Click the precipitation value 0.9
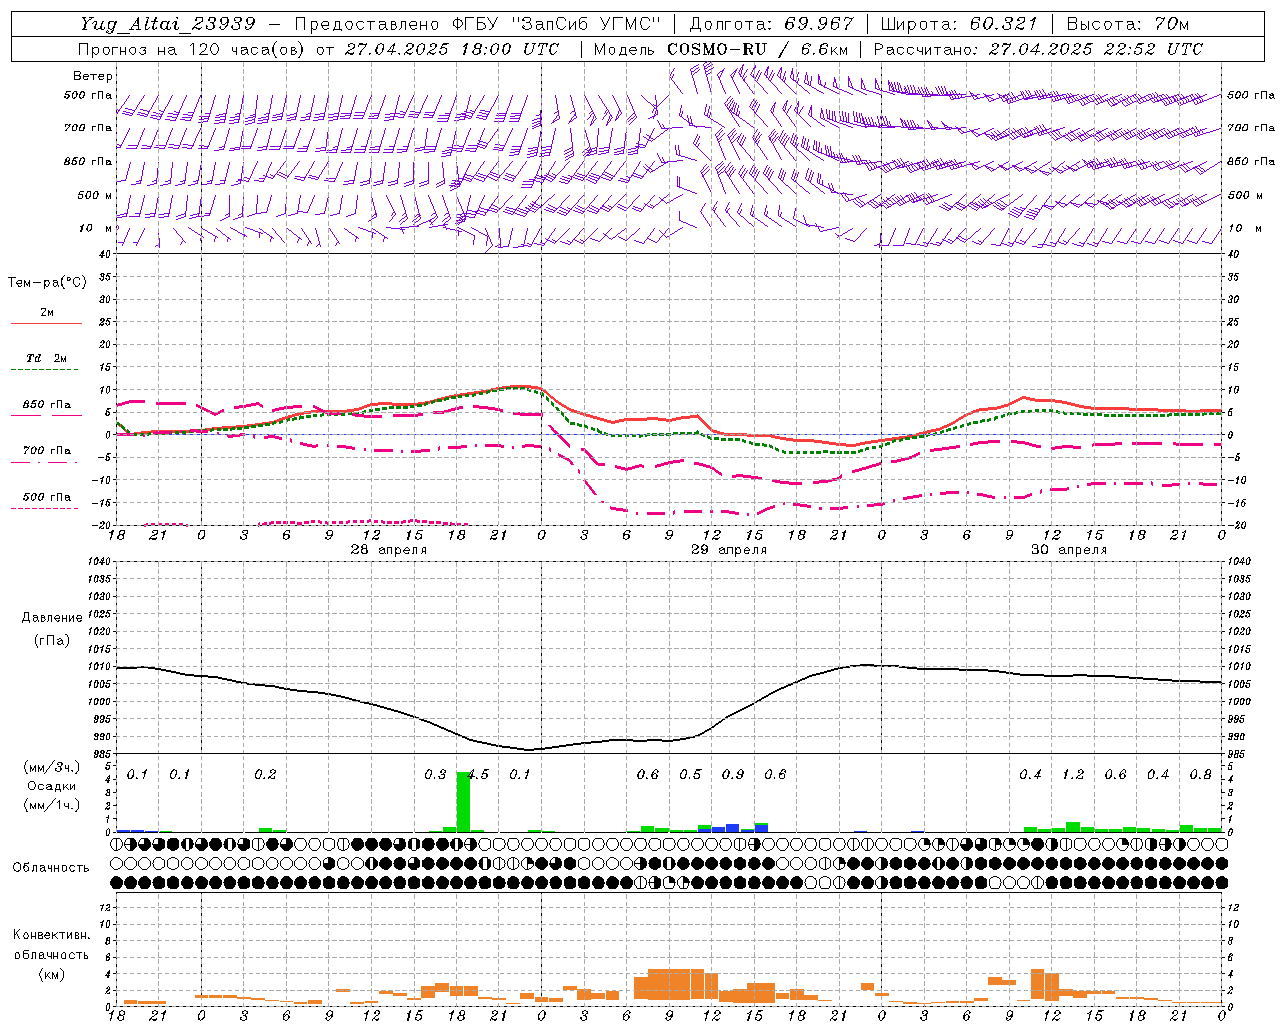 tap(733, 775)
